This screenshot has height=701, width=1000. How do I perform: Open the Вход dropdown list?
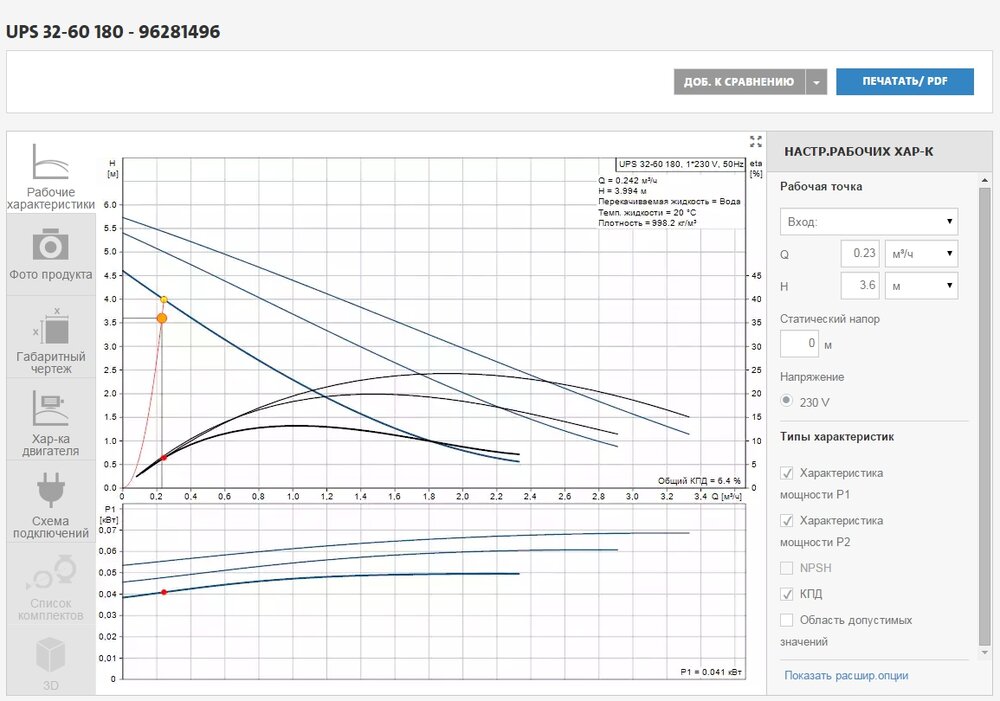pos(868,221)
